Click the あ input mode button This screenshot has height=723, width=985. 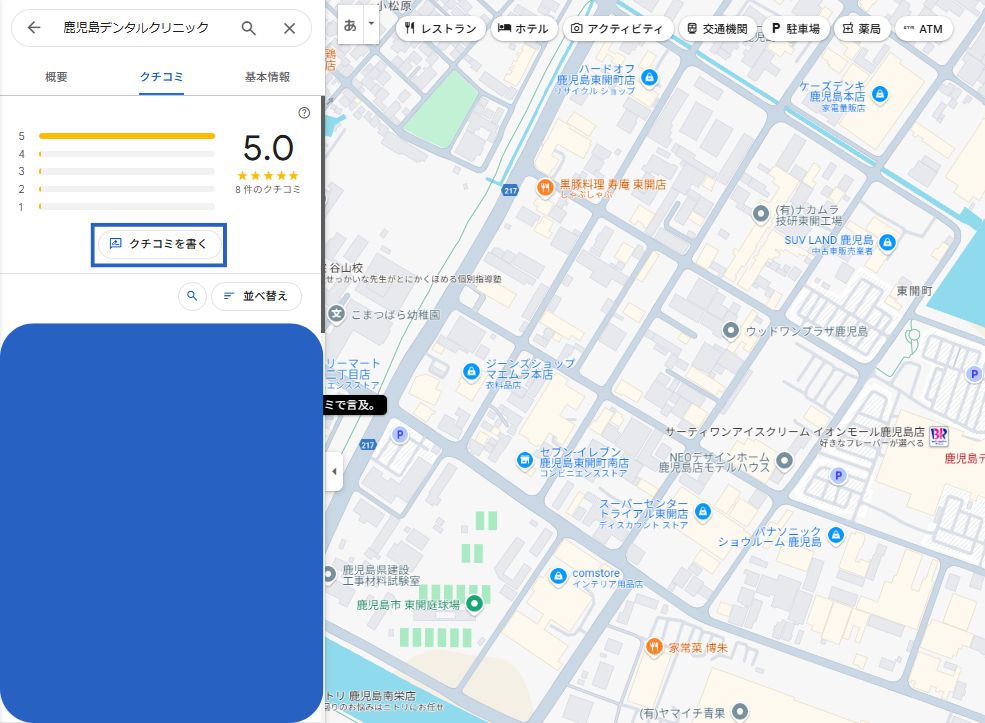[x=351, y=24]
